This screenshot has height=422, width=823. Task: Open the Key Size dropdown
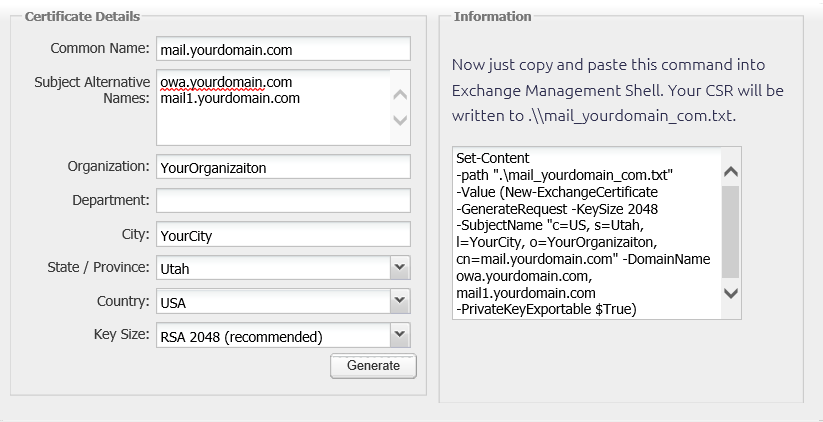pyautogui.click(x=399, y=335)
